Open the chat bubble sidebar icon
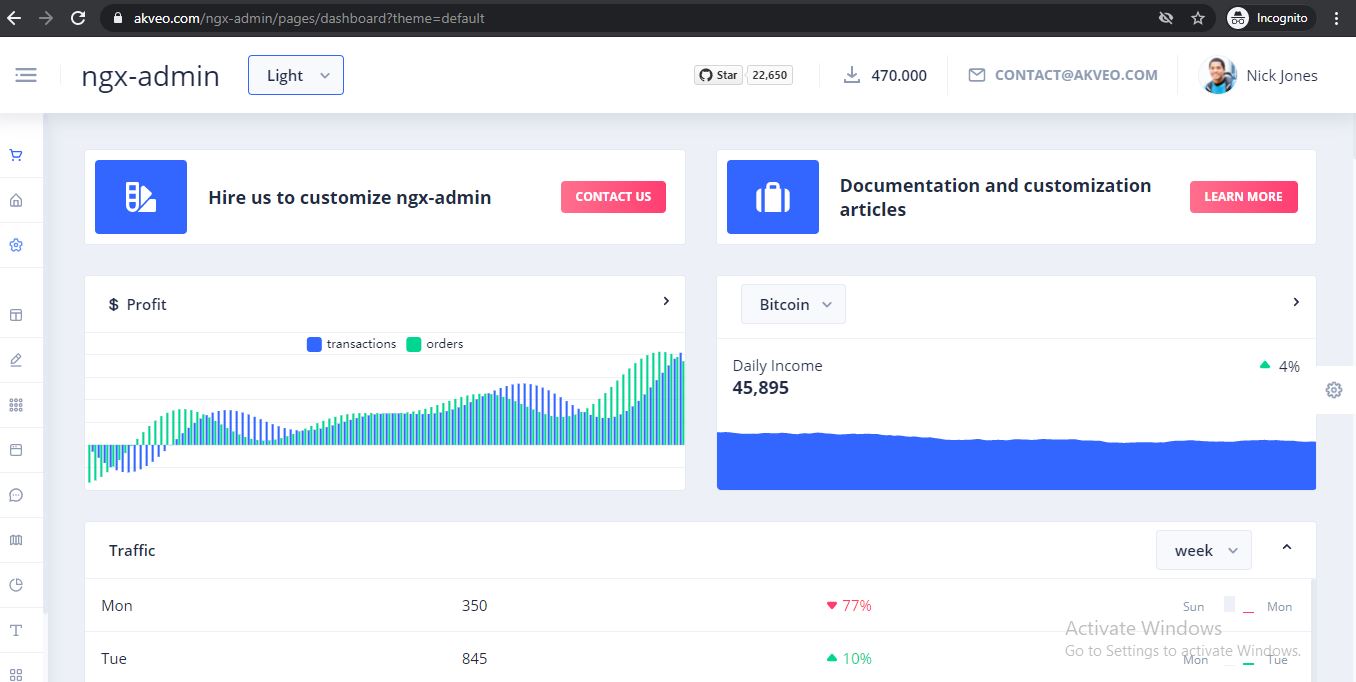The width and height of the screenshot is (1356, 682). [x=16, y=495]
